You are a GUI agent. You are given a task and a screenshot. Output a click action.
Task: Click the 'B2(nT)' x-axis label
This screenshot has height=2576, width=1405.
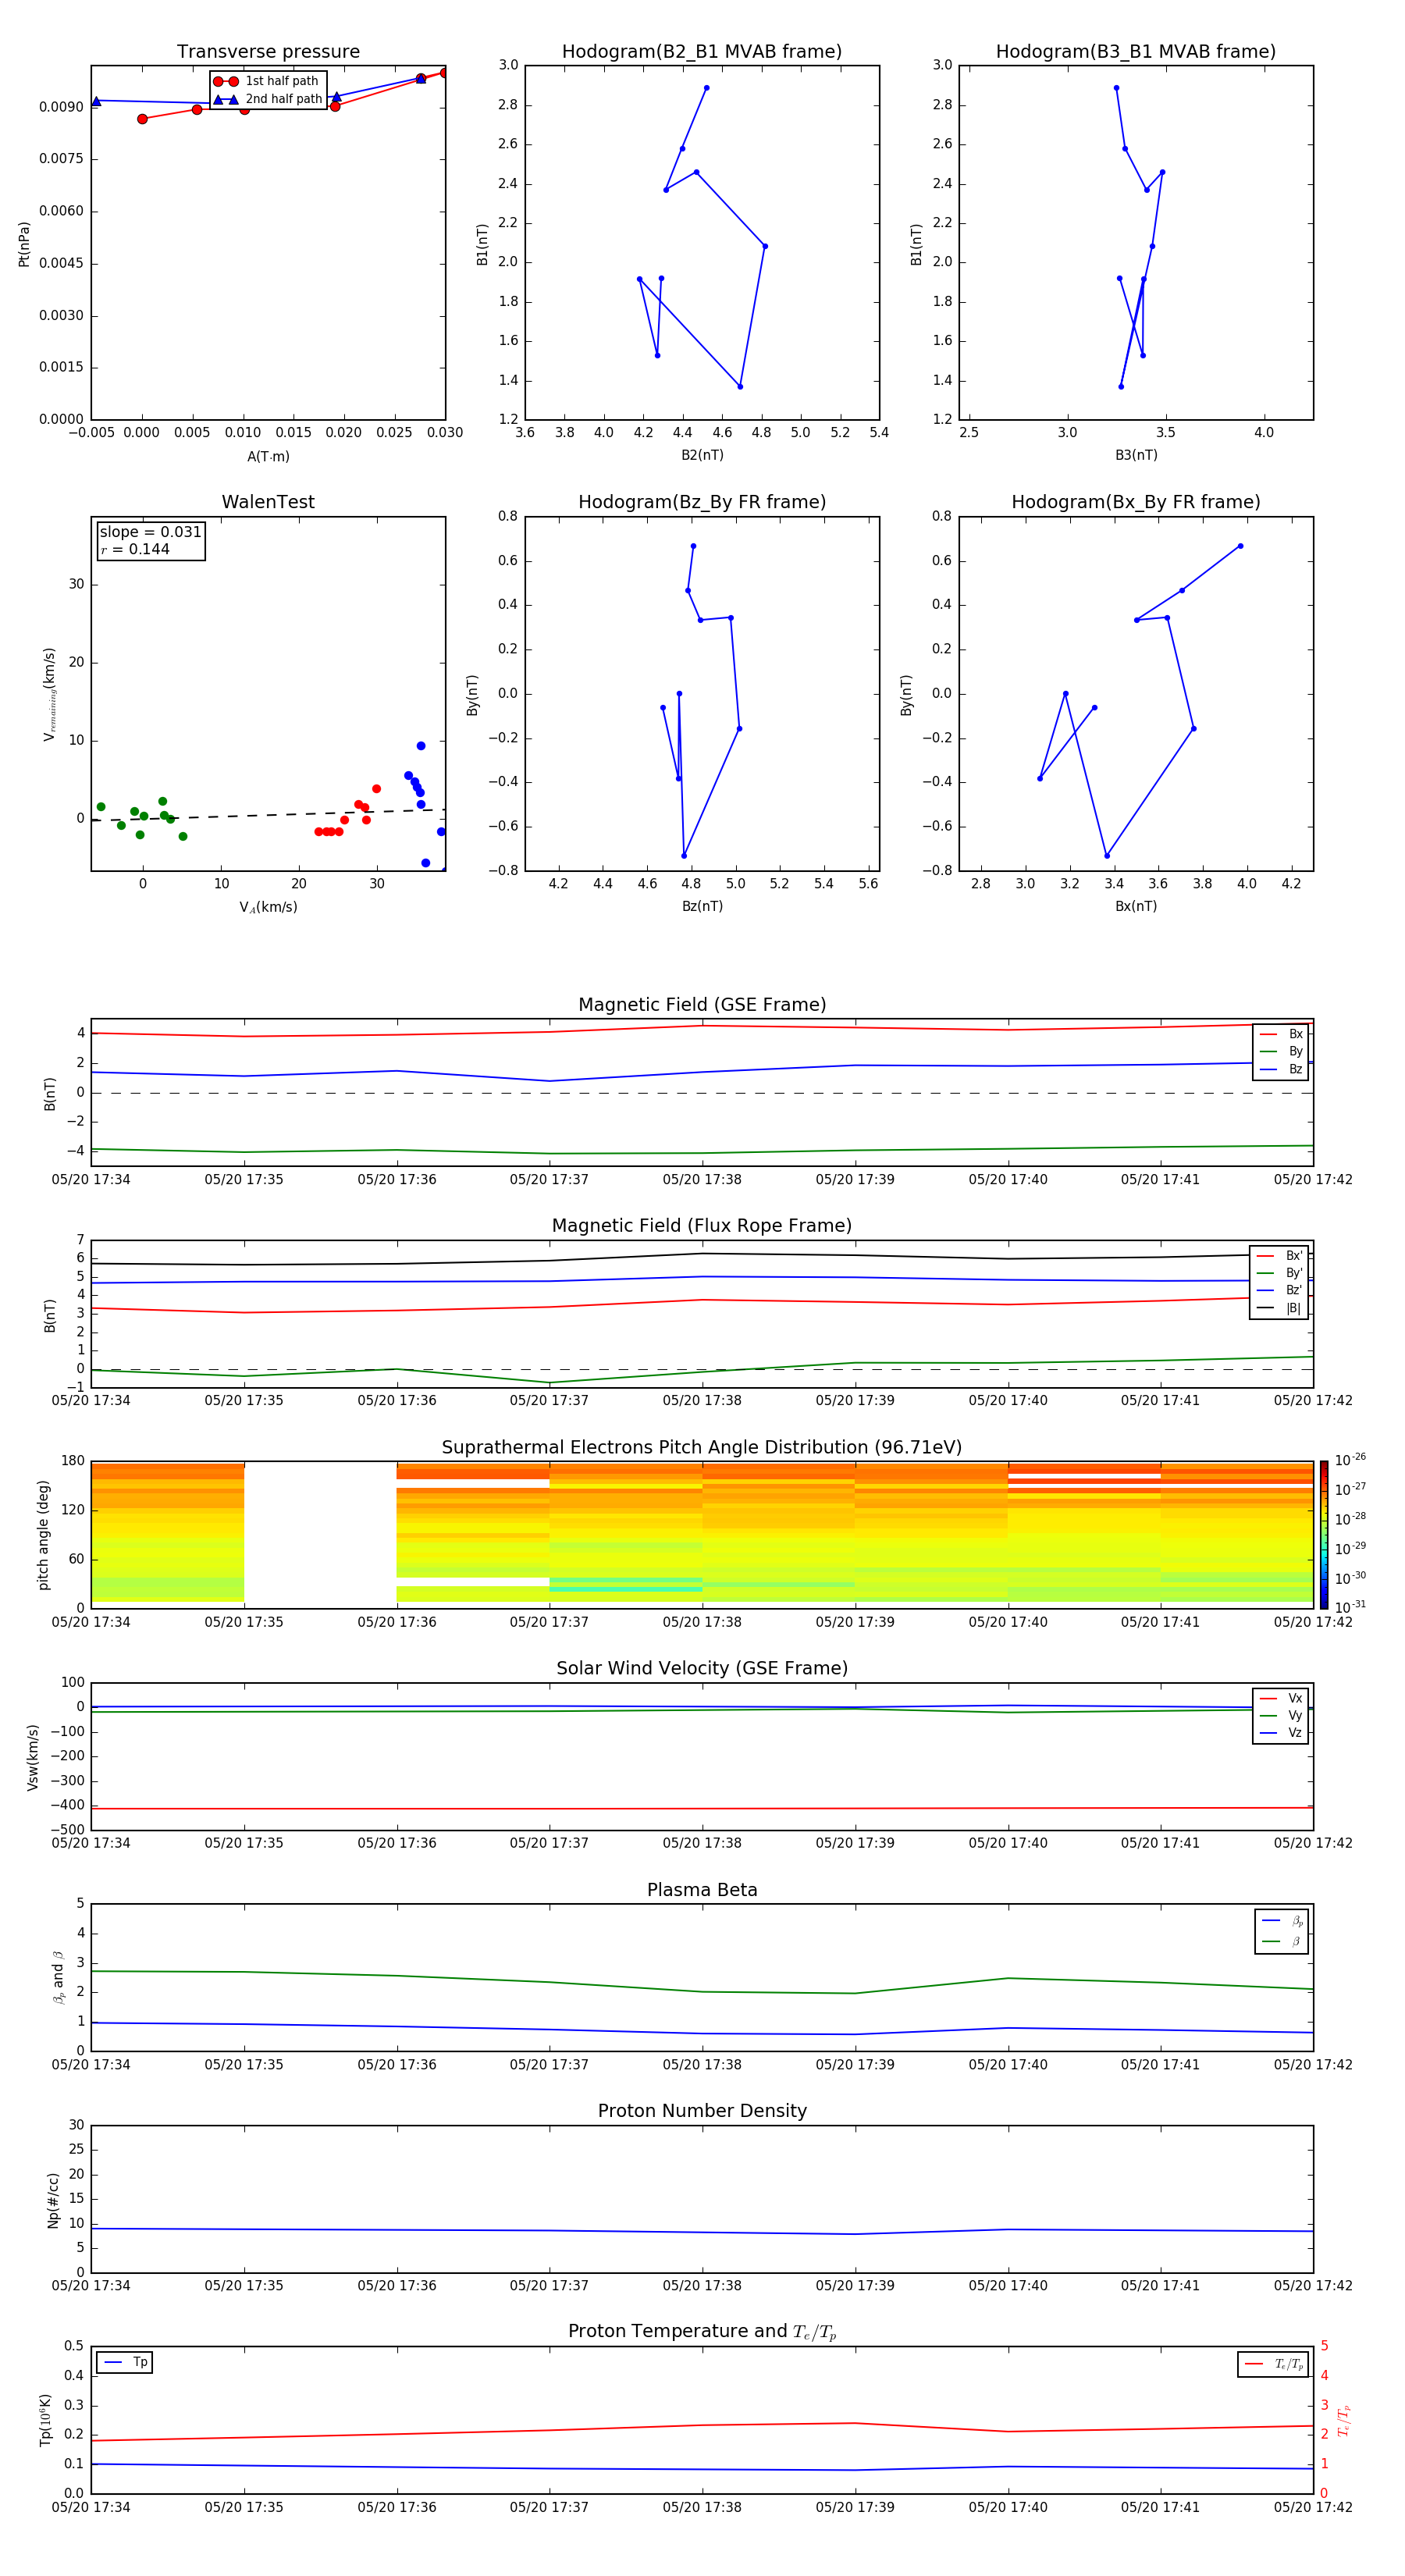[702, 455]
